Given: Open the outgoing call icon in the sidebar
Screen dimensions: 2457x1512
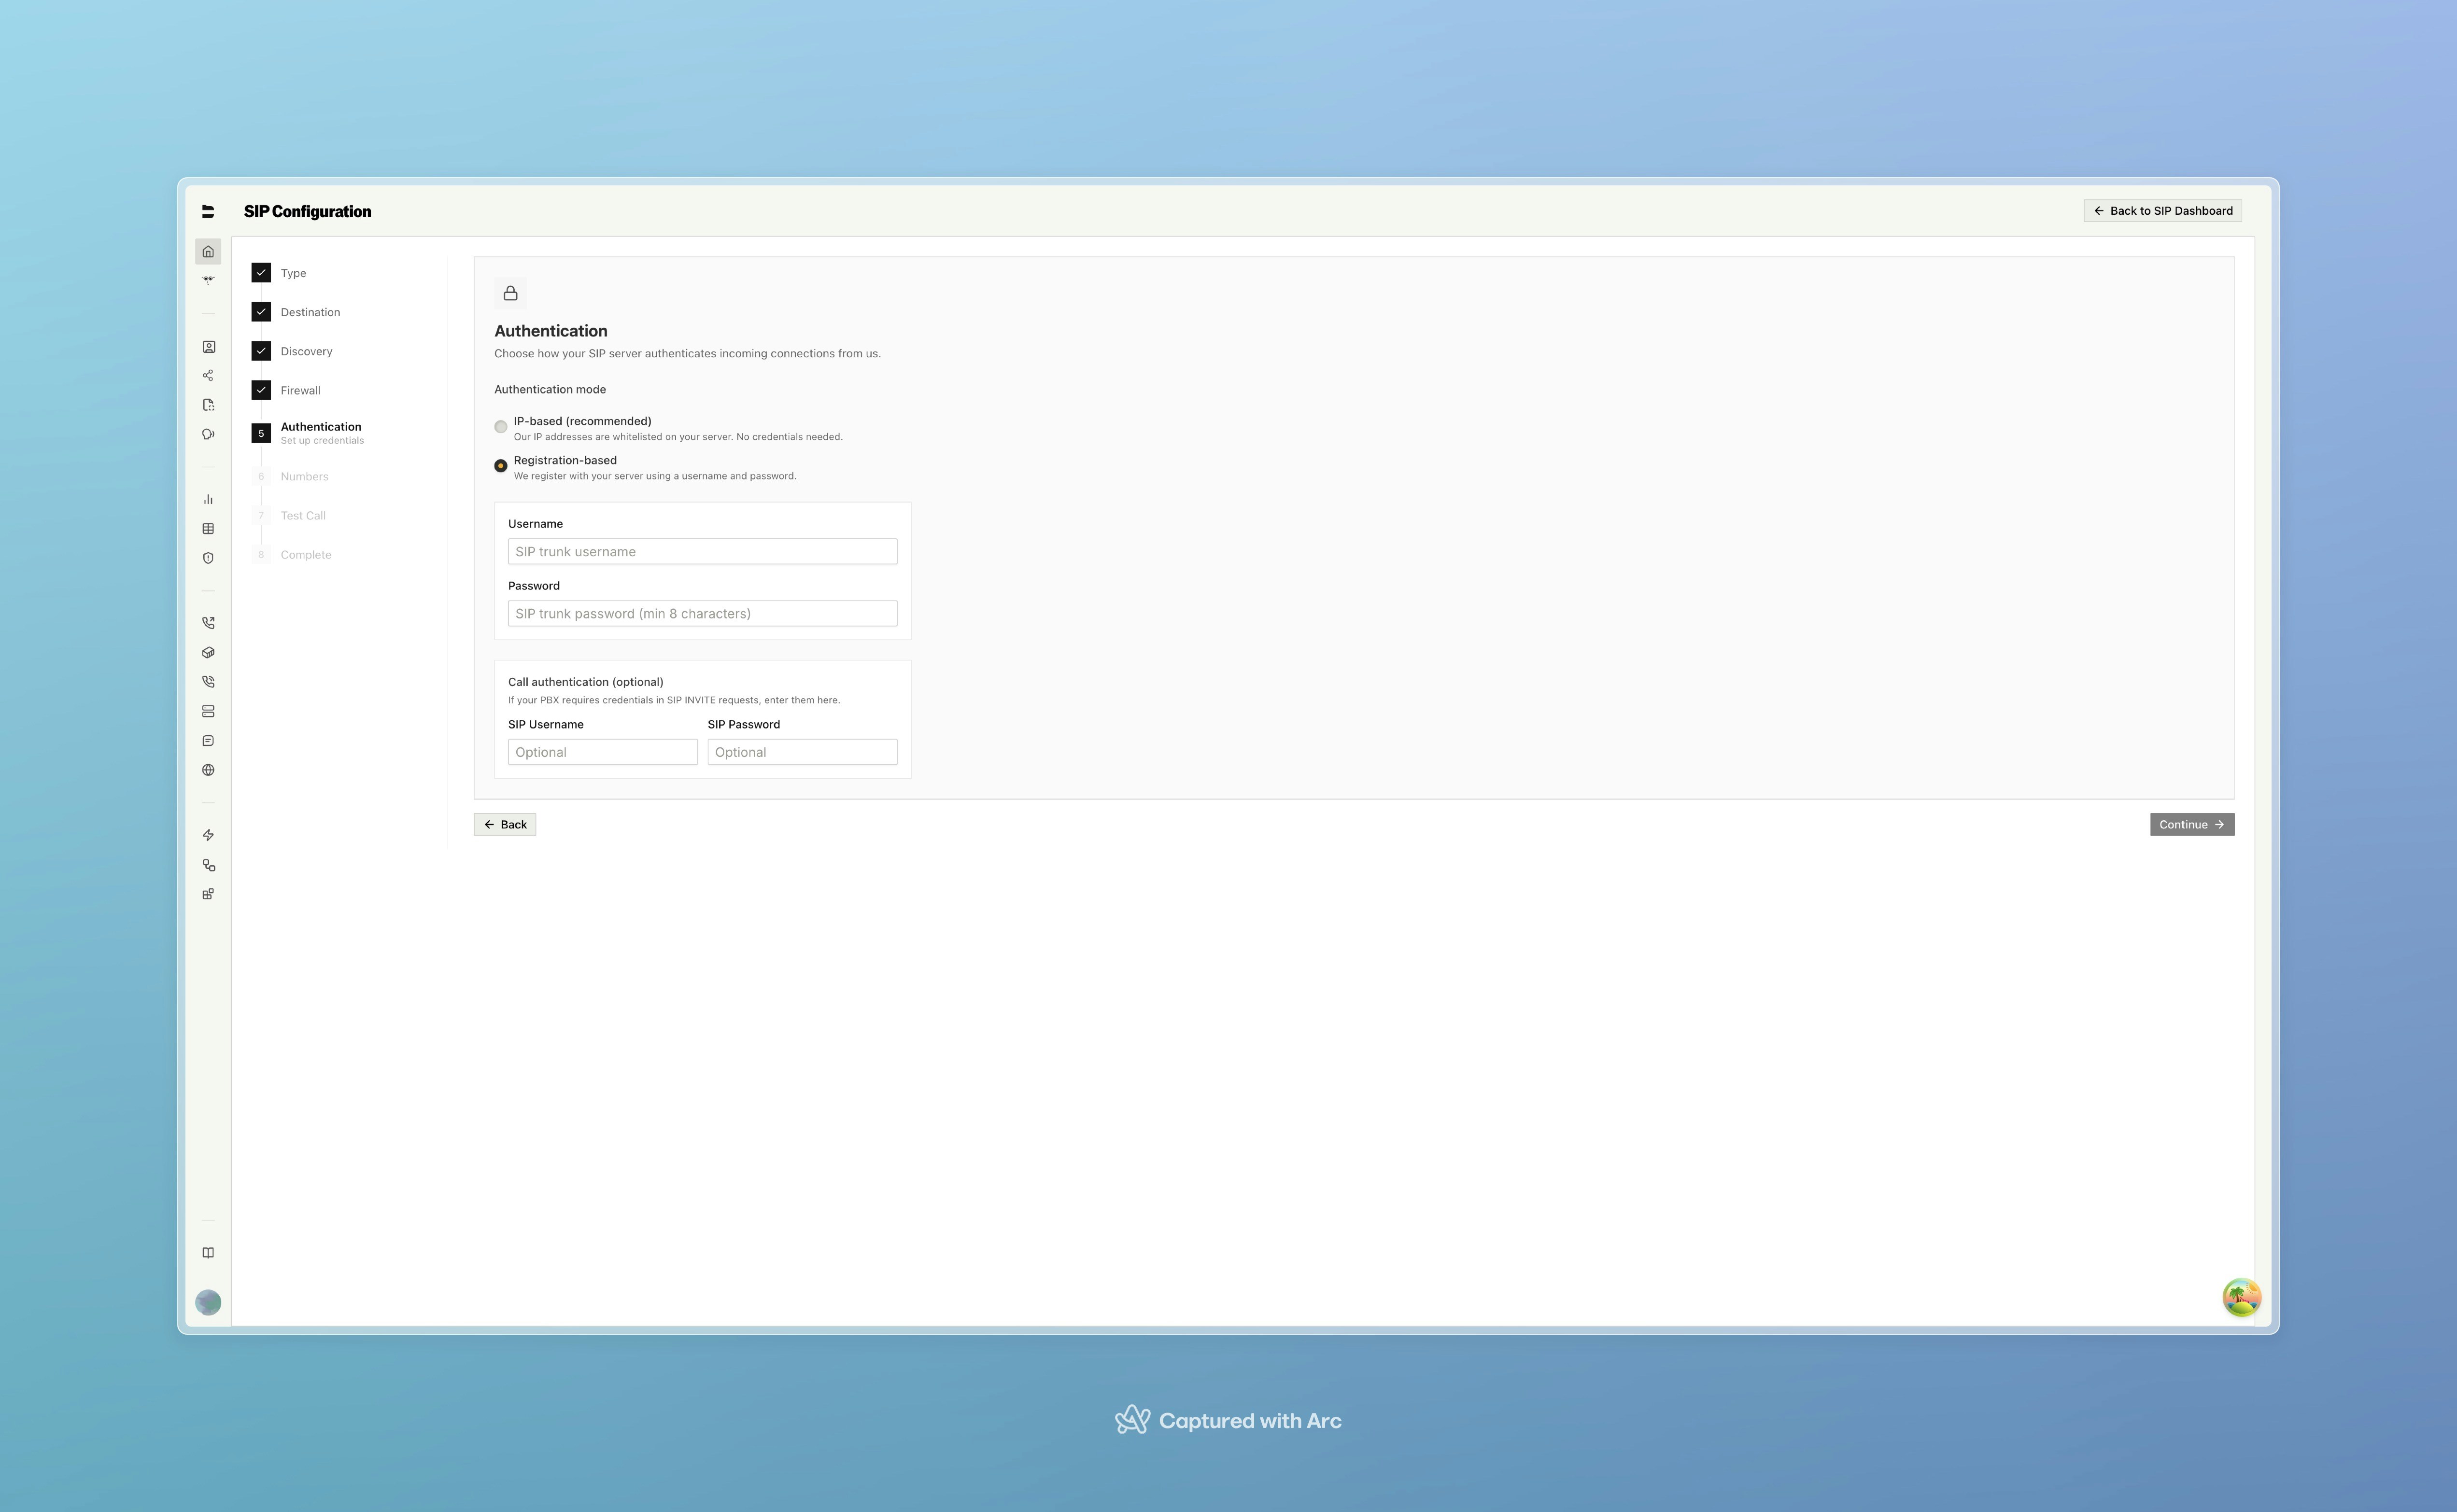Looking at the screenshot, I should click(x=208, y=622).
